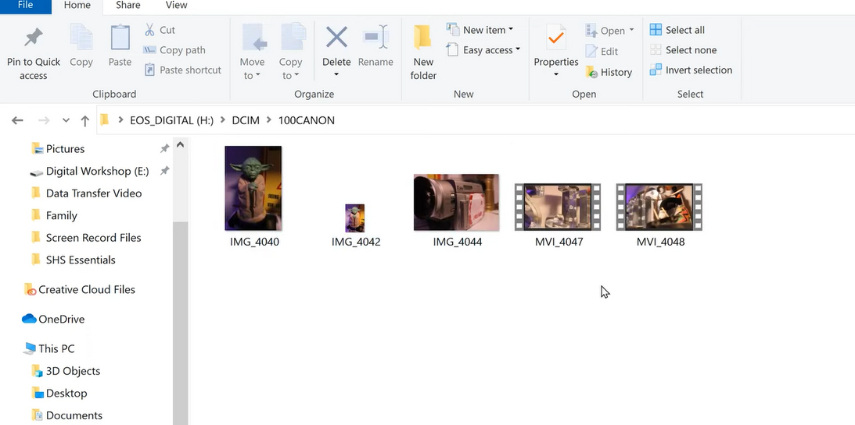
Task: Click Paste shortcut in the ribbon
Action: click(183, 70)
